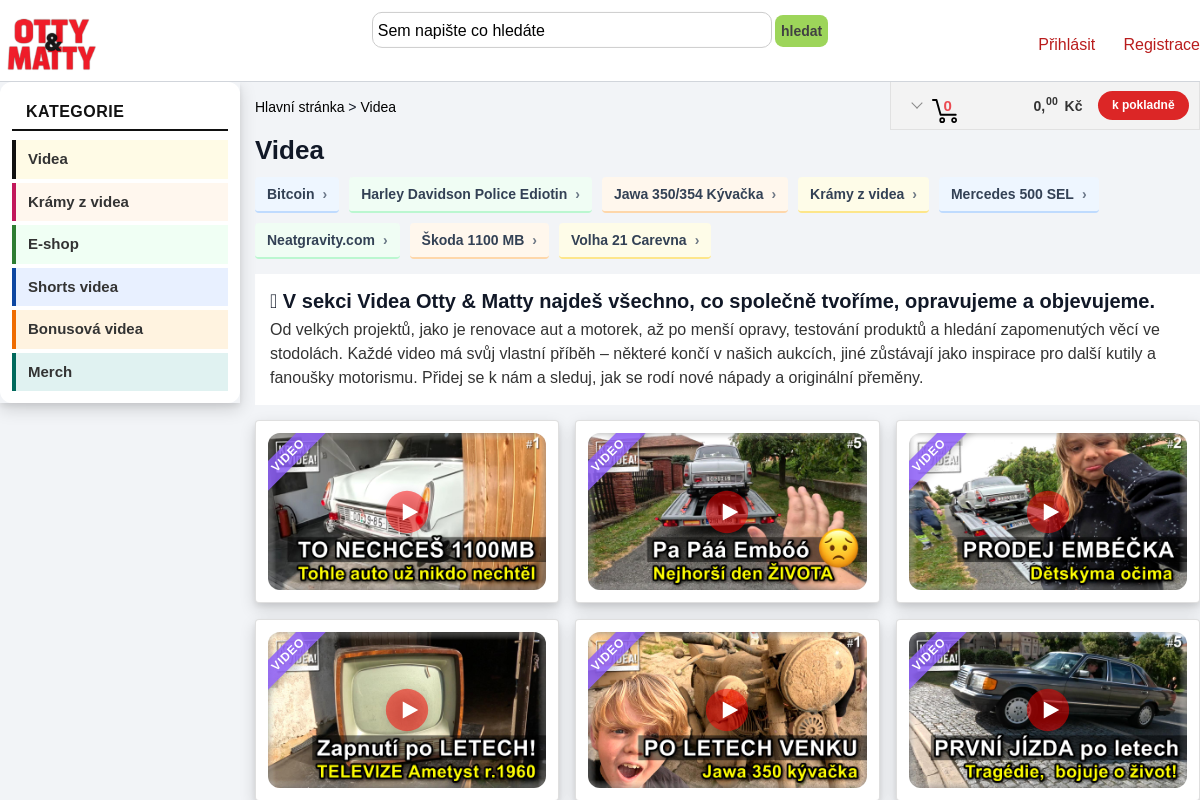Open the Škoda 1100 MB subcategory
The width and height of the screenshot is (1200, 800).
[x=479, y=240]
